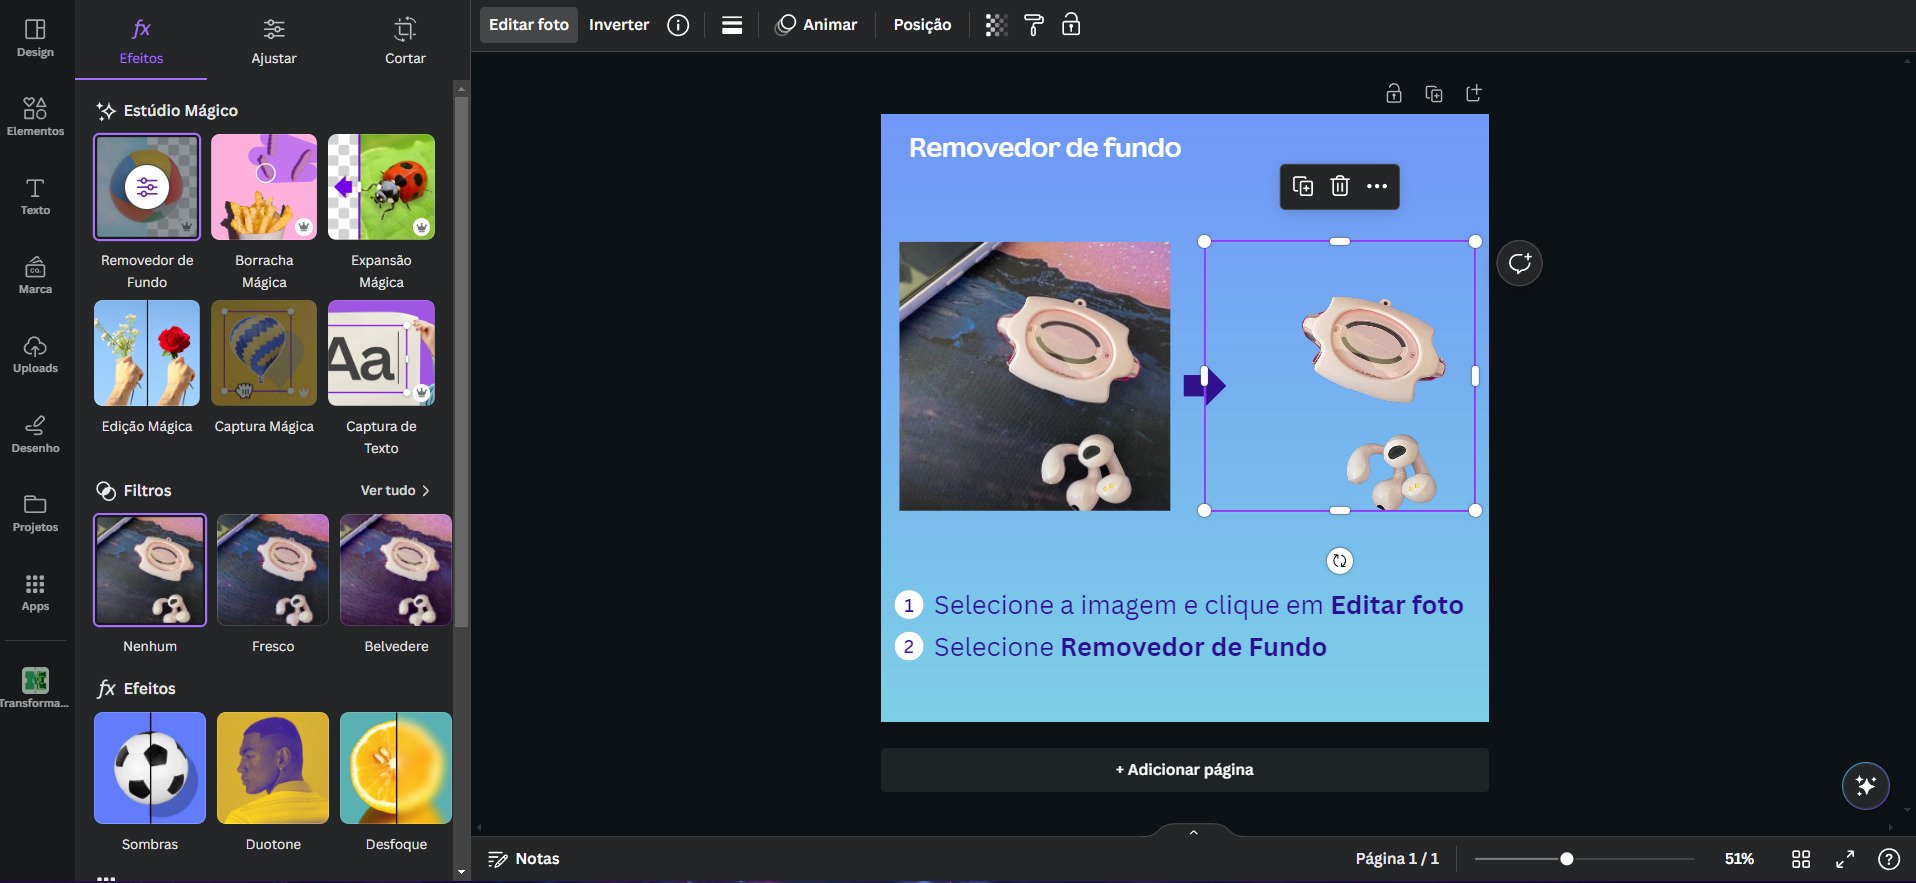Open the Apps sidebar panel
This screenshot has width=1916, height=883.
click(35, 592)
